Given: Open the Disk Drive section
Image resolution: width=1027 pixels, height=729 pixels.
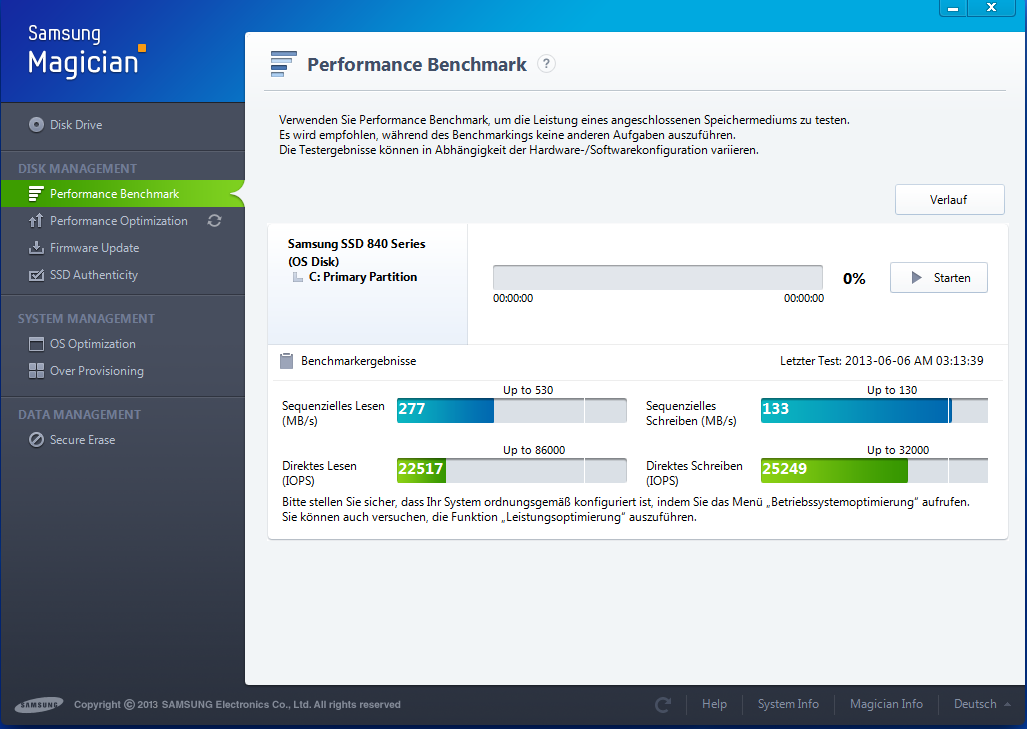Looking at the screenshot, I should click(x=76, y=124).
